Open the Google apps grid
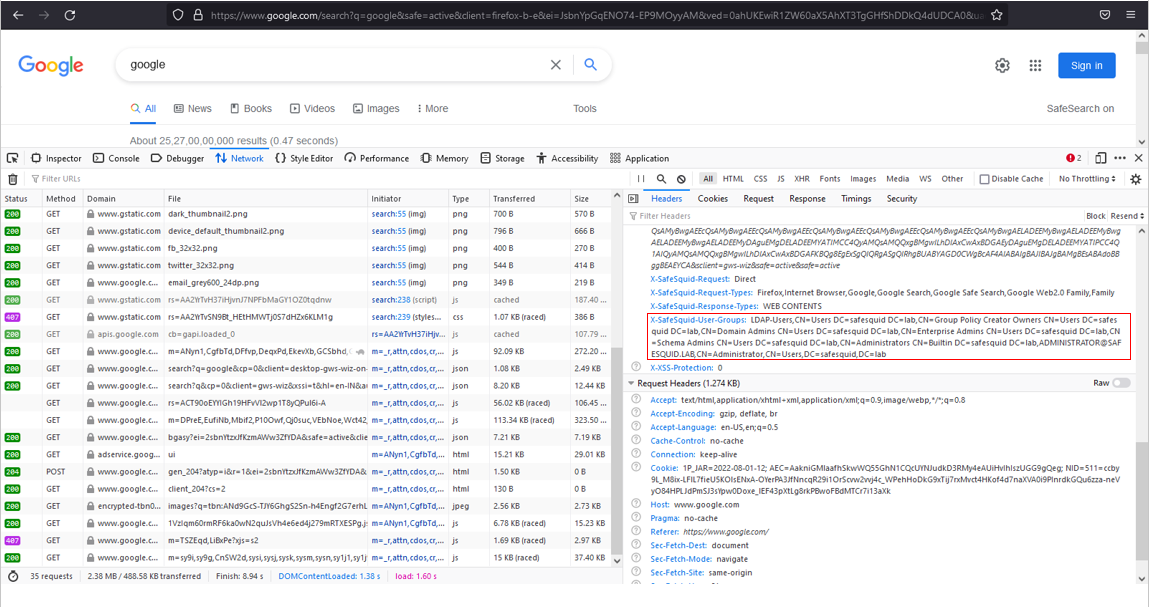This screenshot has width=1149, height=607. (1035, 65)
